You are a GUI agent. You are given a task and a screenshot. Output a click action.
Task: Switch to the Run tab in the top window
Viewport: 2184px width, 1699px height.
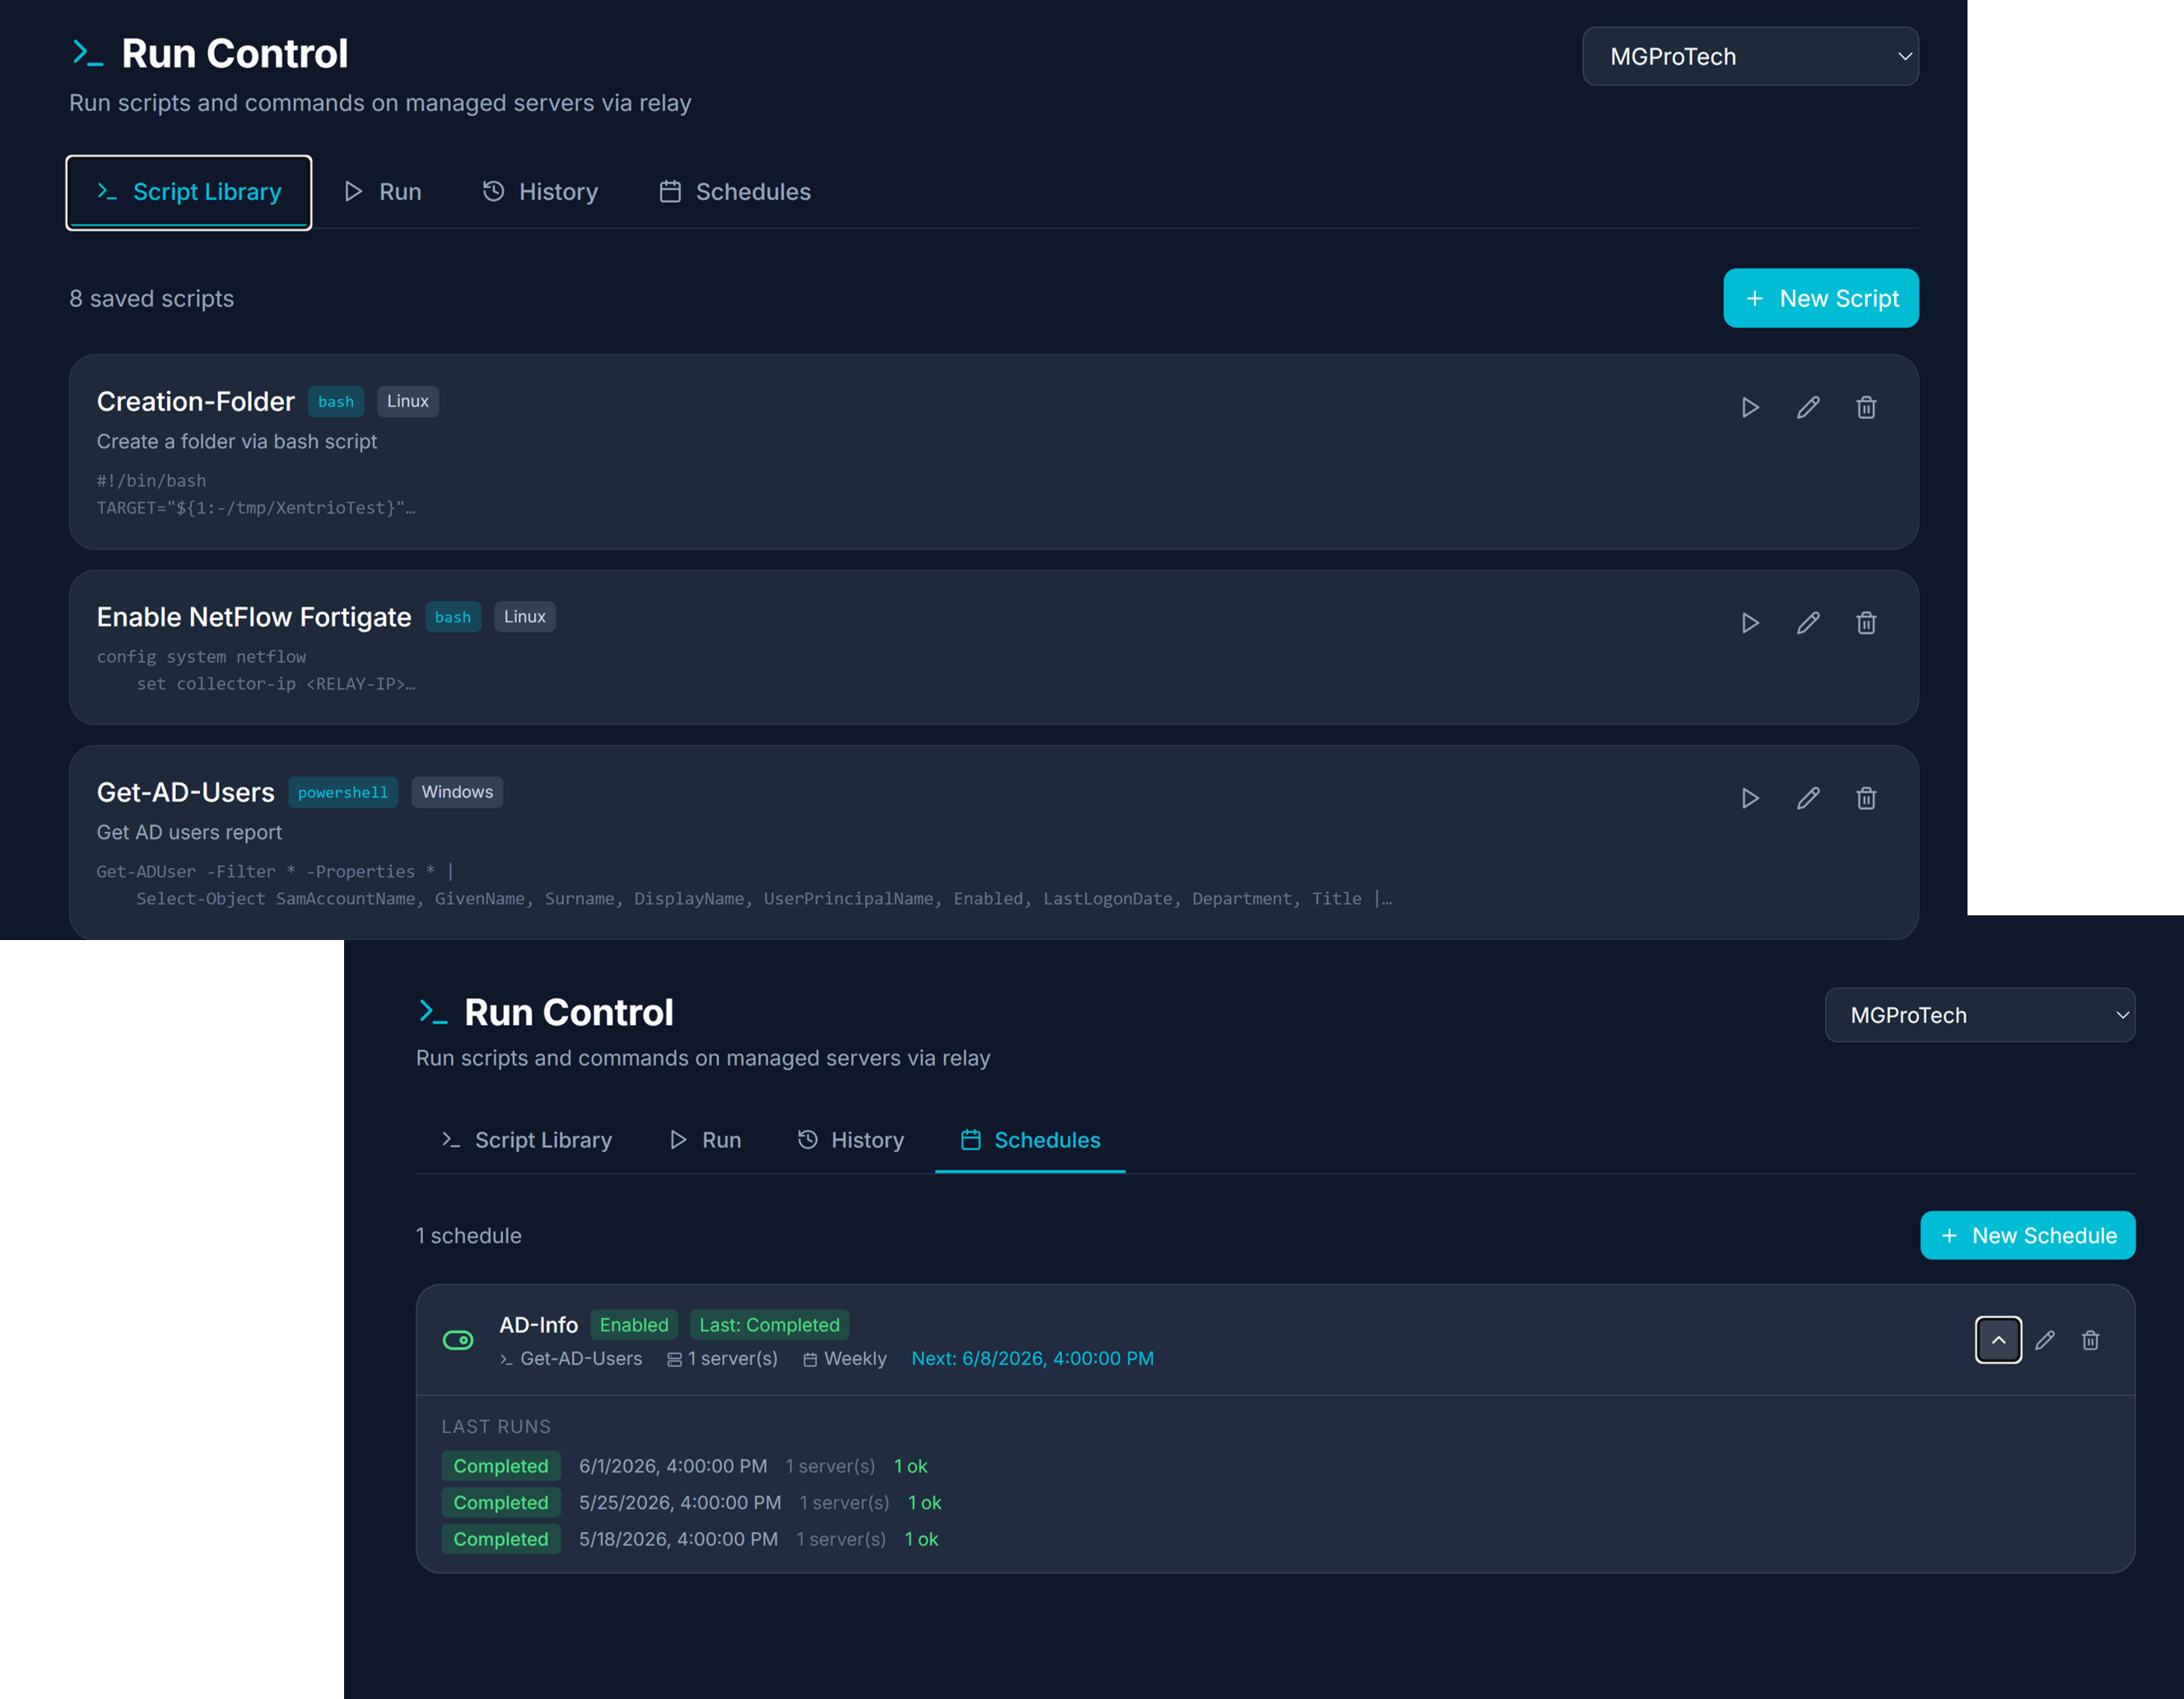[383, 192]
